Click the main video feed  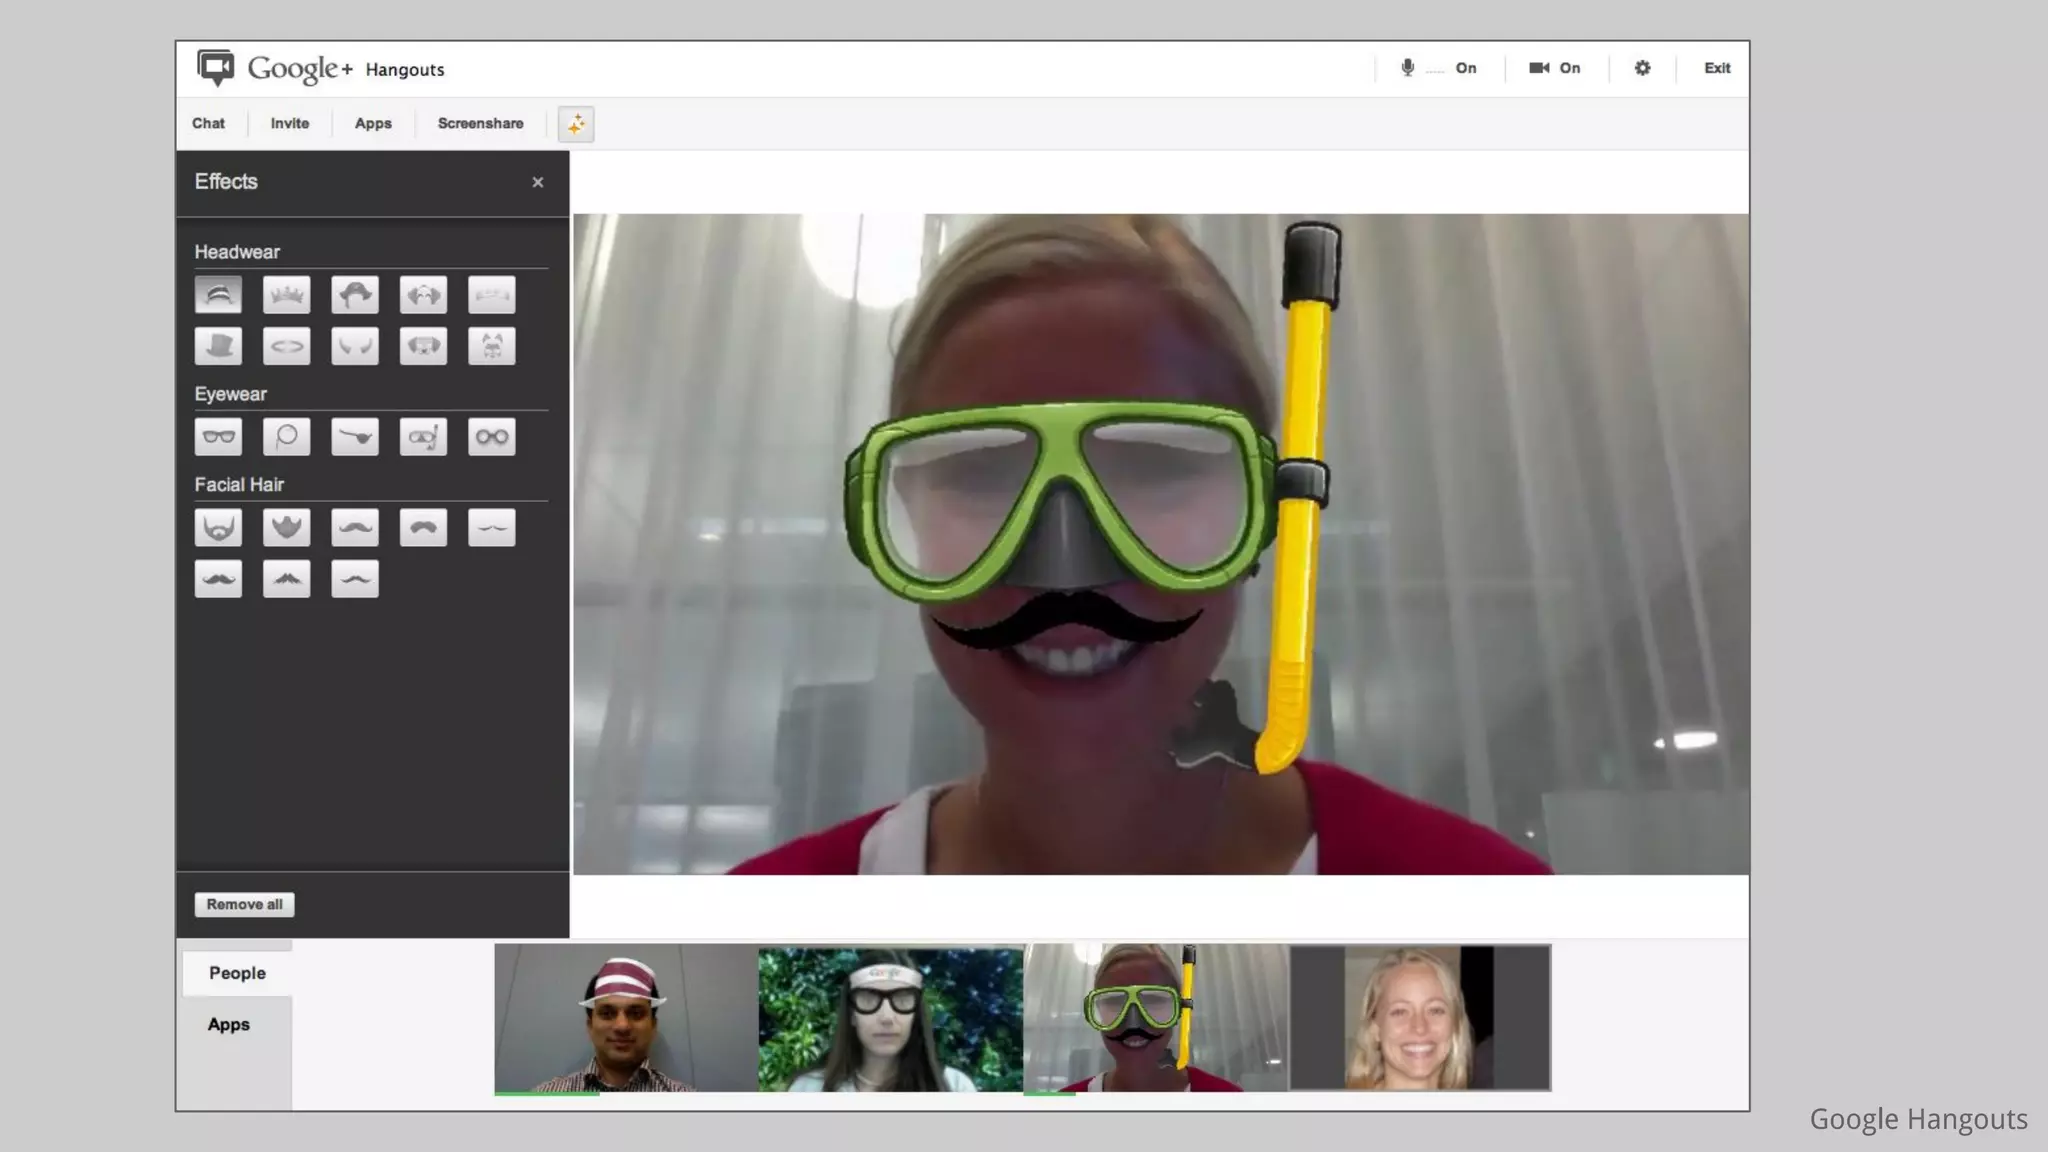tap(1161, 544)
